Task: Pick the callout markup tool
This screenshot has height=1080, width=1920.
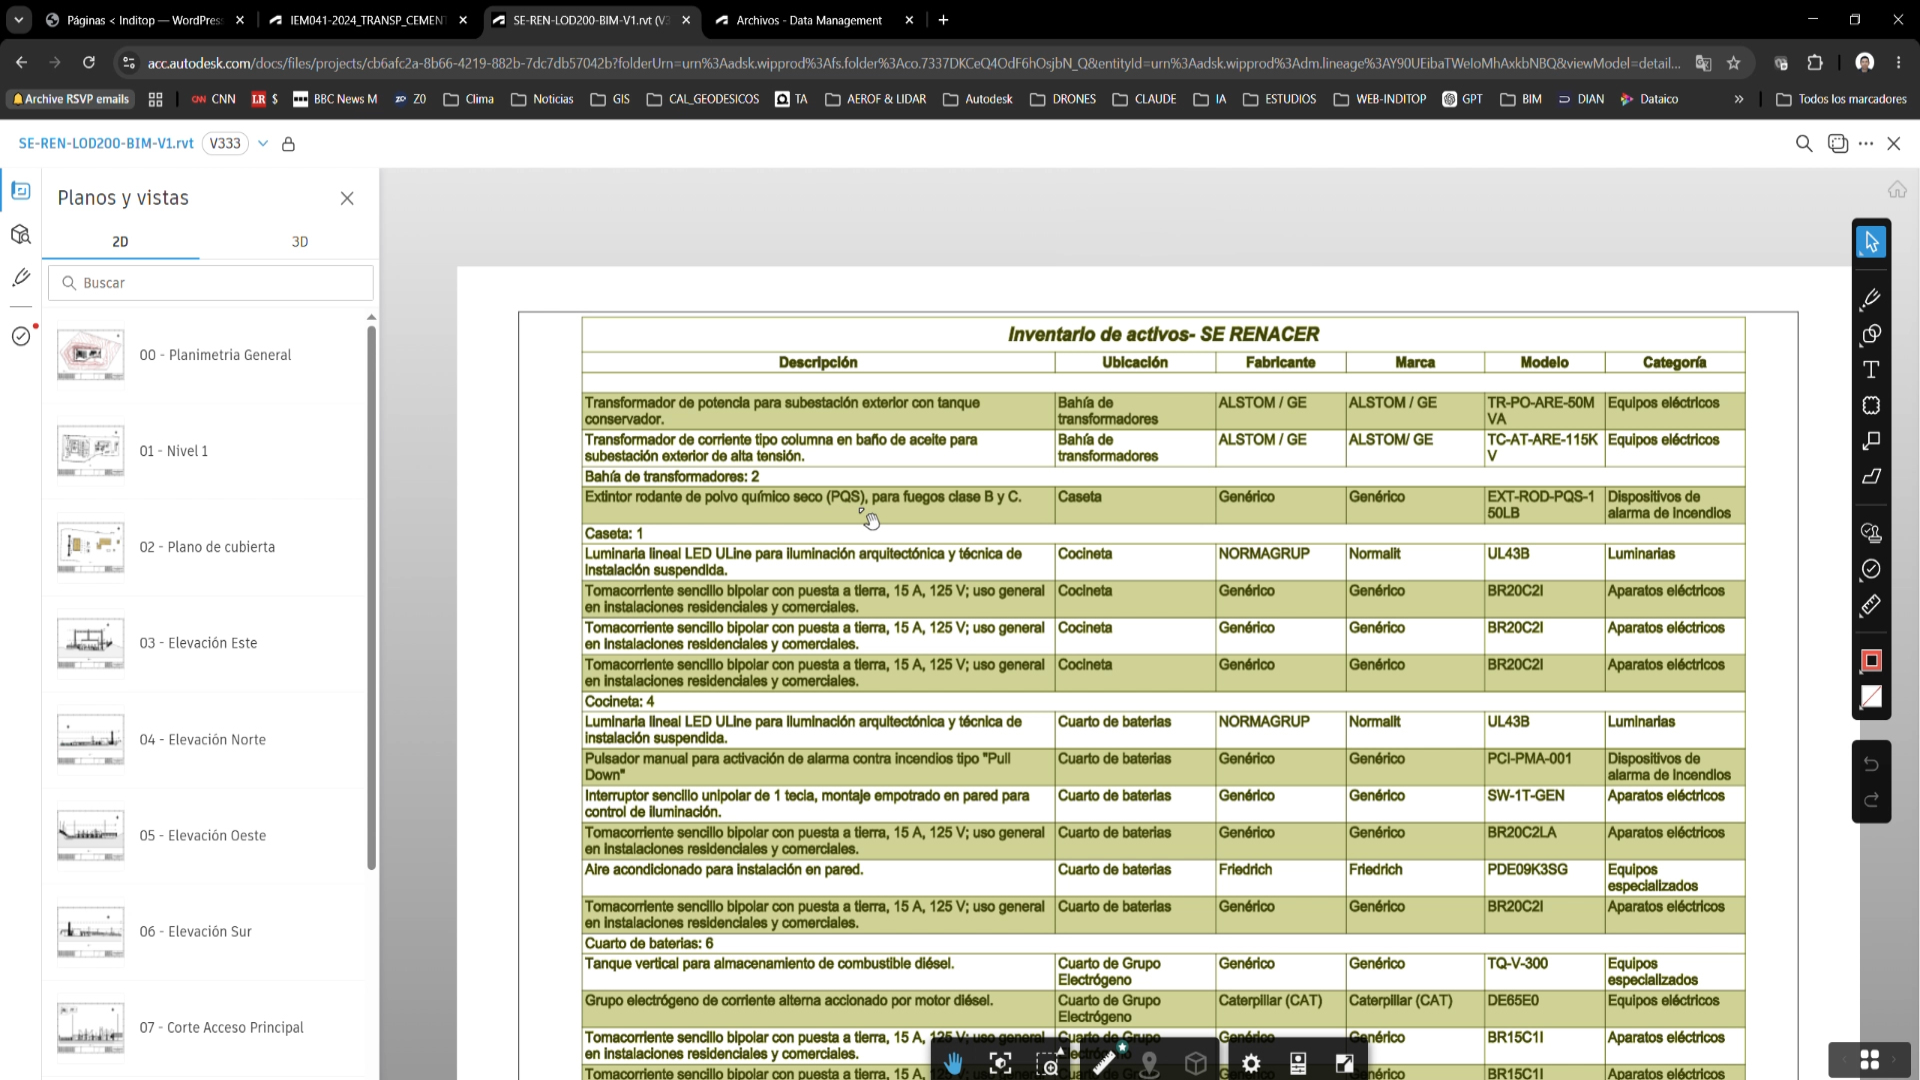Action: 1871,441
